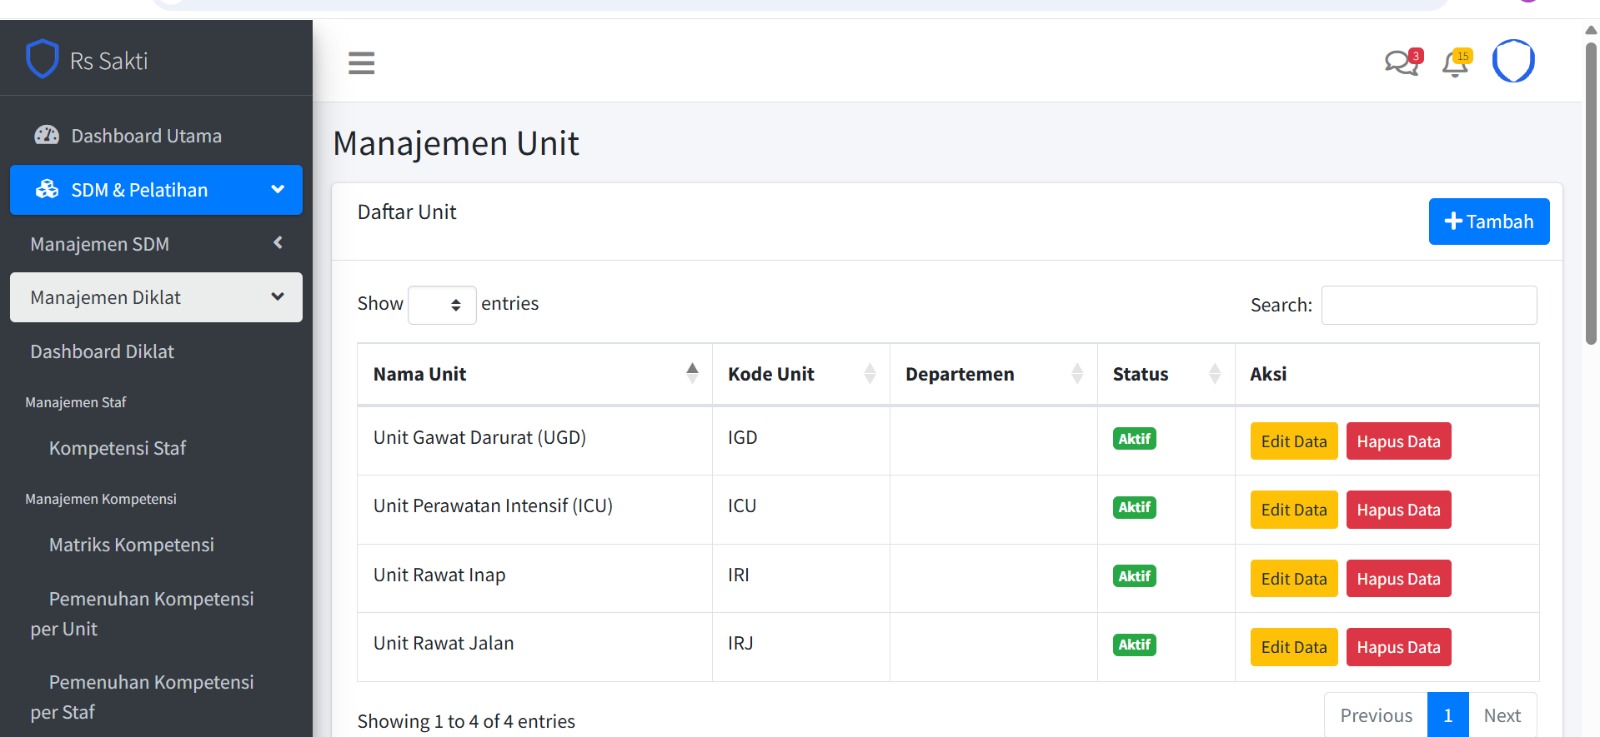The width and height of the screenshot is (1600, 737).
Task: Click Hapus Data for Unit Rawat Inap
Action: tap(1398, 579)
